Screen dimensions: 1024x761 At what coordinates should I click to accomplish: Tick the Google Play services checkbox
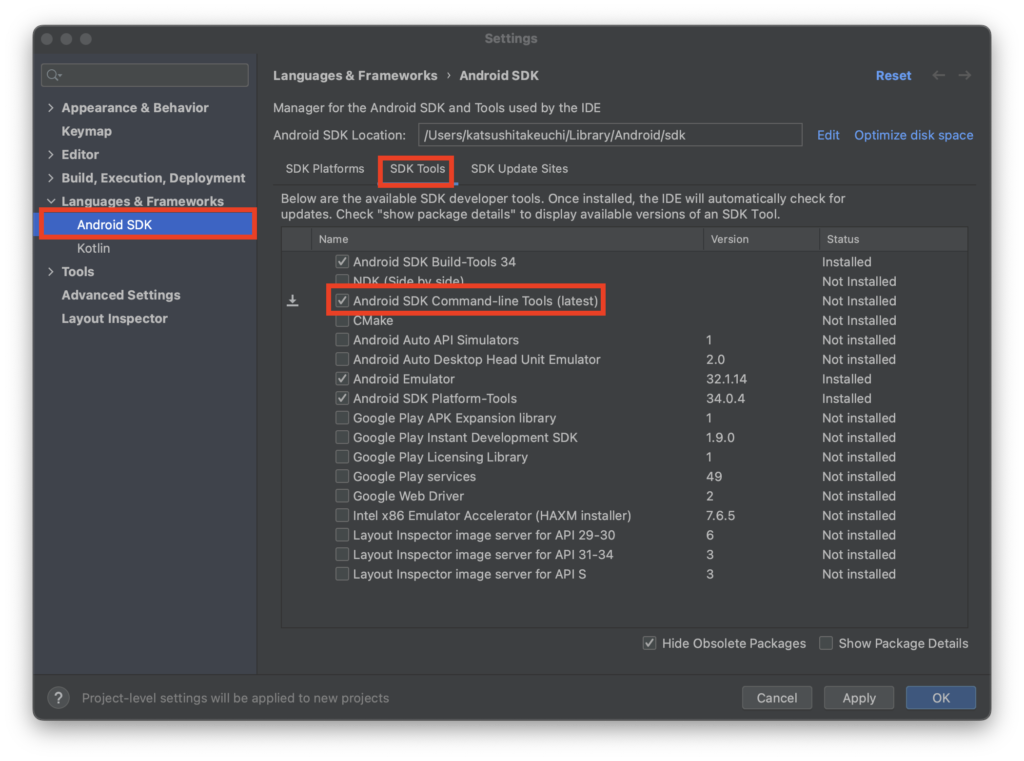[x=343, y=477]
